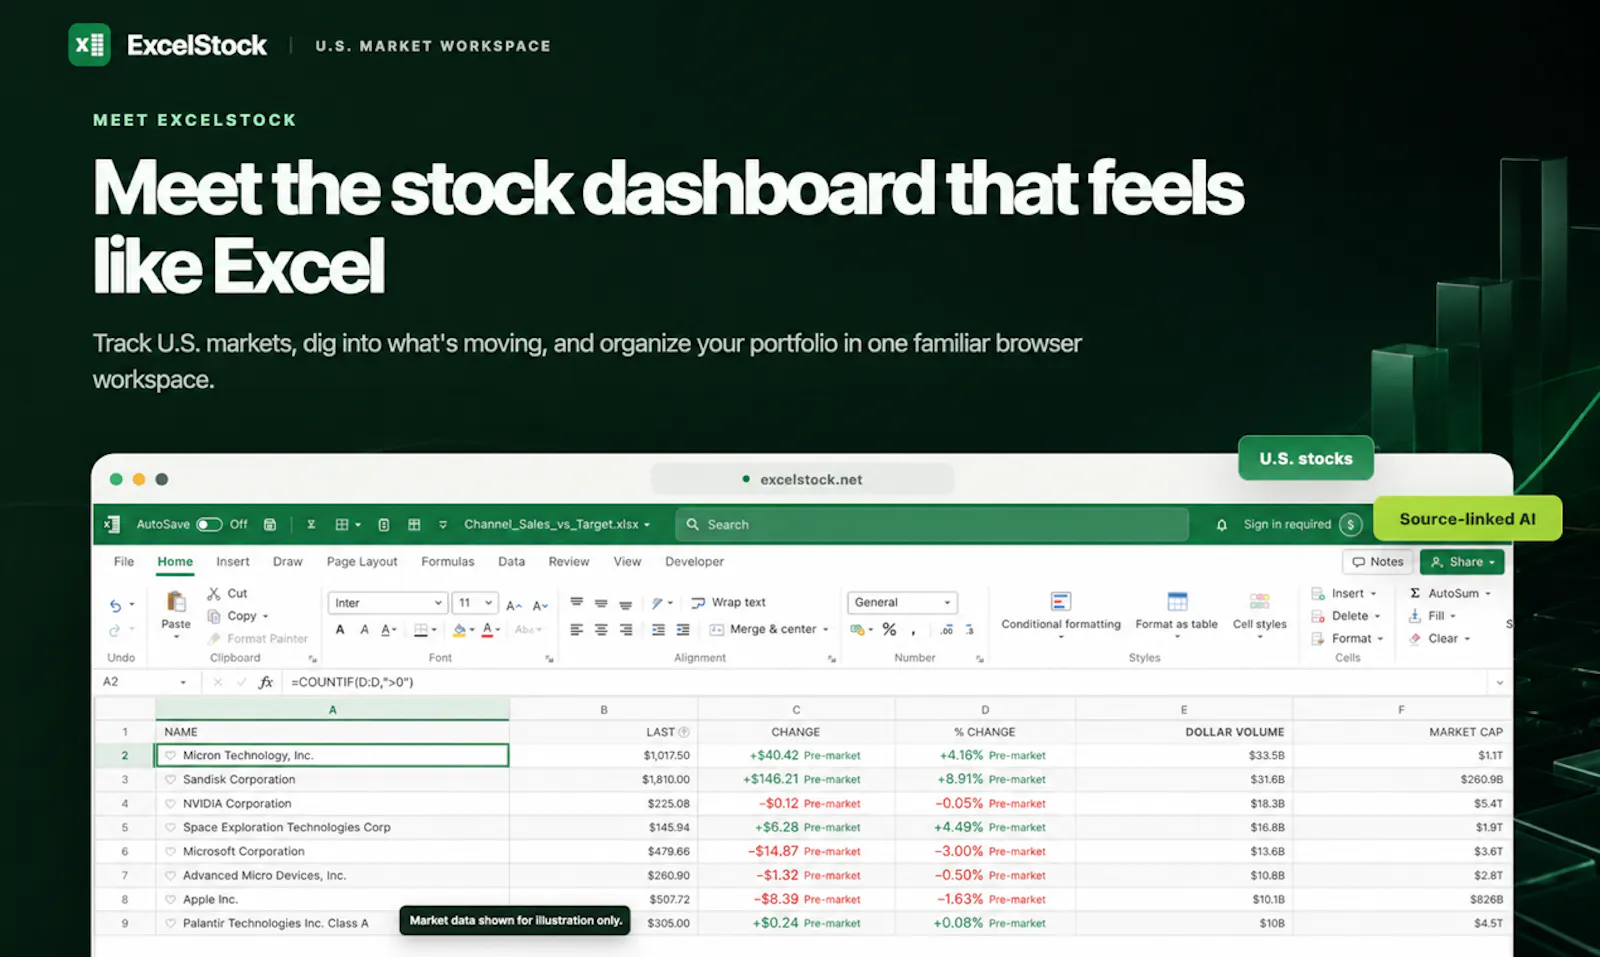Toggle favorite heart for Sandisk Corporation

pyautogui.click(x=171, y=779)
